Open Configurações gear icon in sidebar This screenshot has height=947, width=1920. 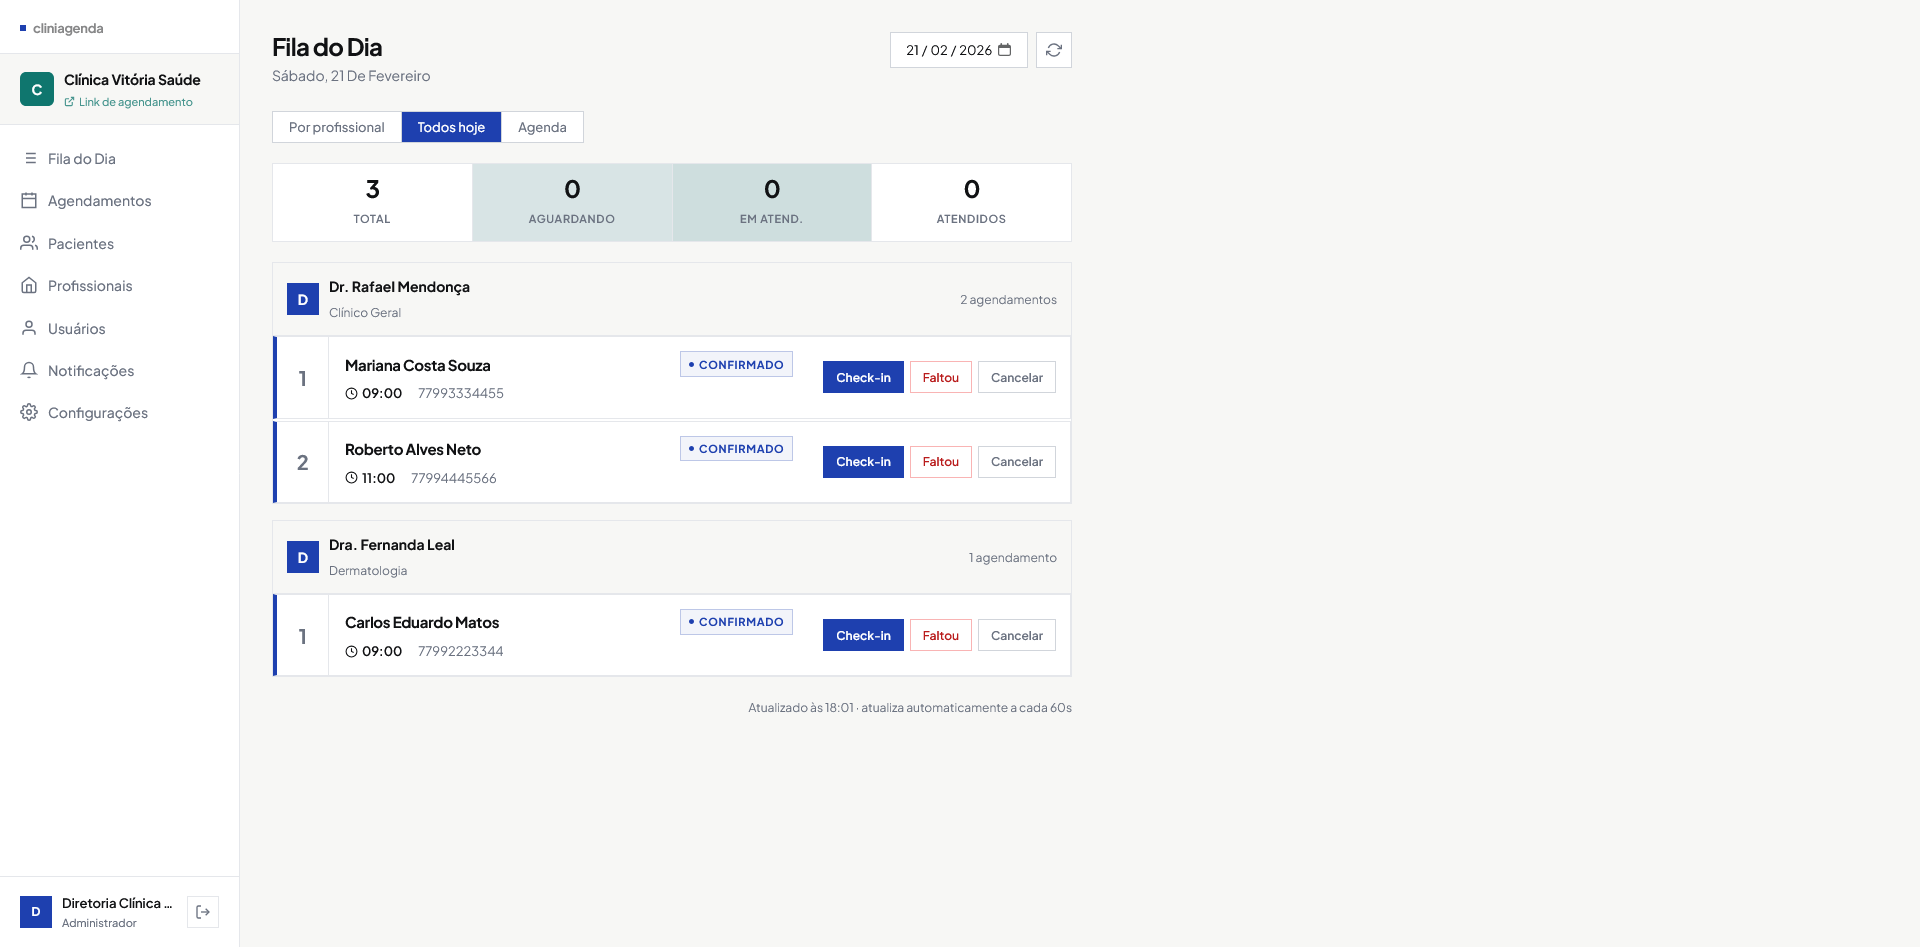(x=29, y=412)
